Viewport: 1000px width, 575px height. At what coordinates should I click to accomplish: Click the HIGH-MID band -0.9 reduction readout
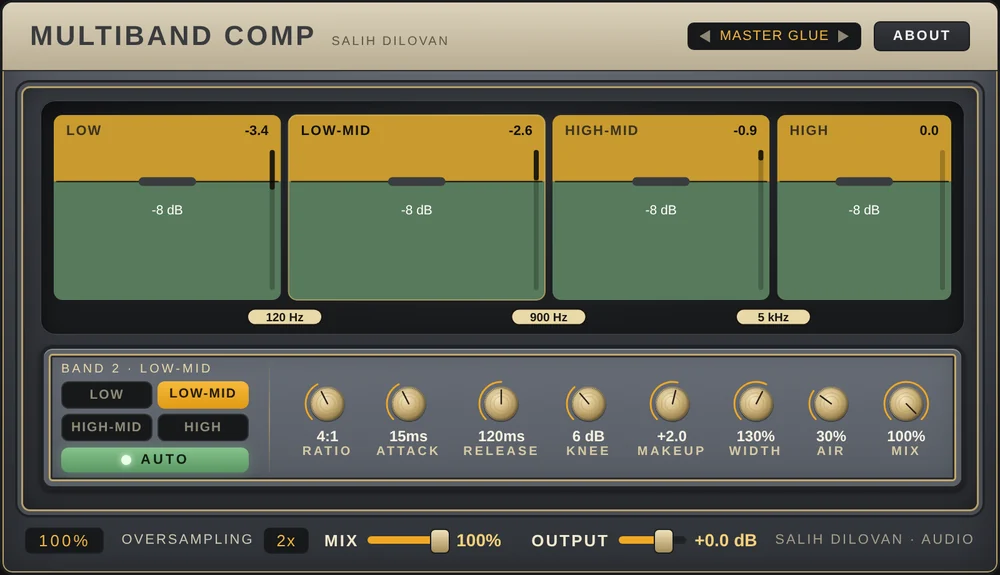745,131
